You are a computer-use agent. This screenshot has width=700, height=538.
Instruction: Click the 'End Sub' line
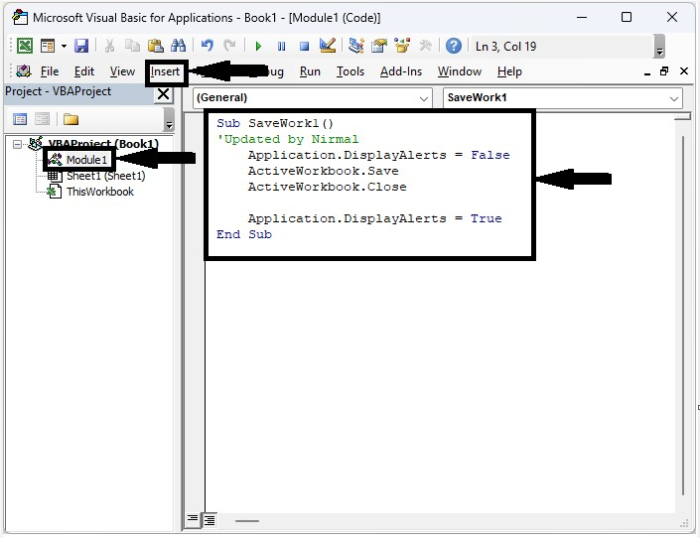pos(244,234)
